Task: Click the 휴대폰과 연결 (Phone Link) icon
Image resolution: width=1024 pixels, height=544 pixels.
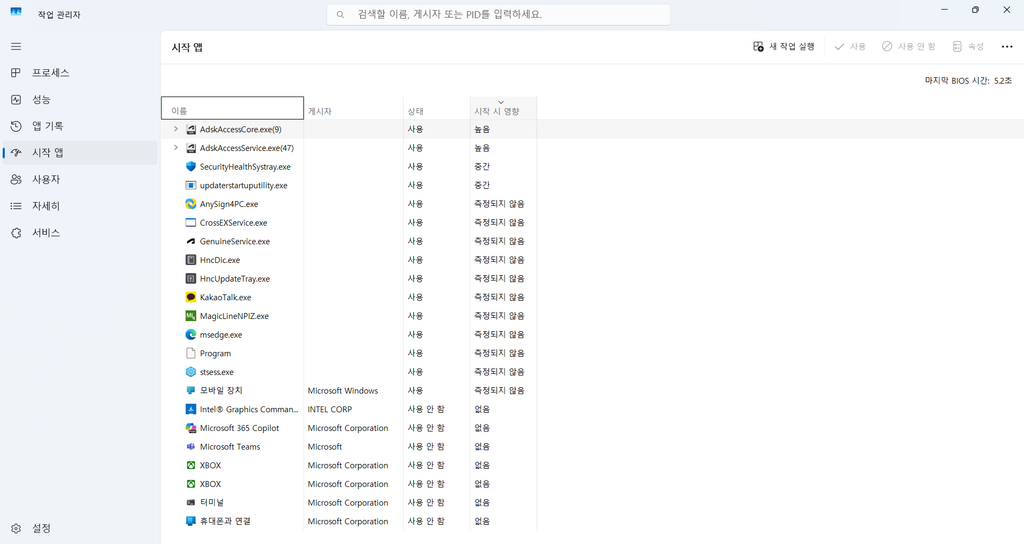Action: (x=191, y=521)
